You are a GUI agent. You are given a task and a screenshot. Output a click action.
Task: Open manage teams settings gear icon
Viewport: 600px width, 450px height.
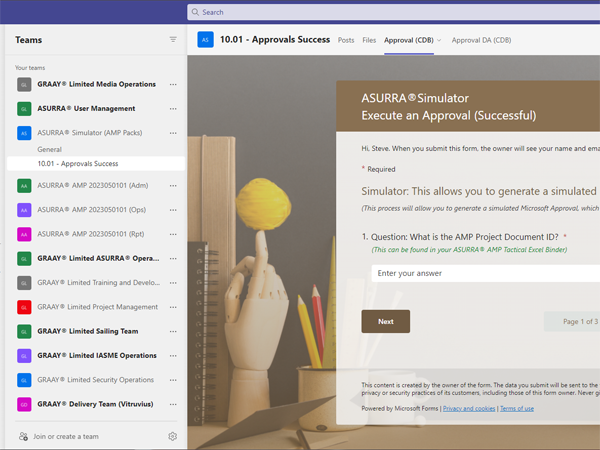(173, 436)
